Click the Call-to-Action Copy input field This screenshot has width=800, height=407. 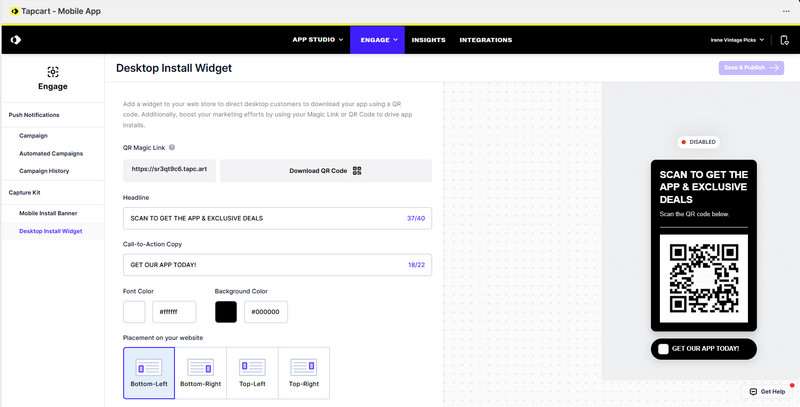point(277,265)
